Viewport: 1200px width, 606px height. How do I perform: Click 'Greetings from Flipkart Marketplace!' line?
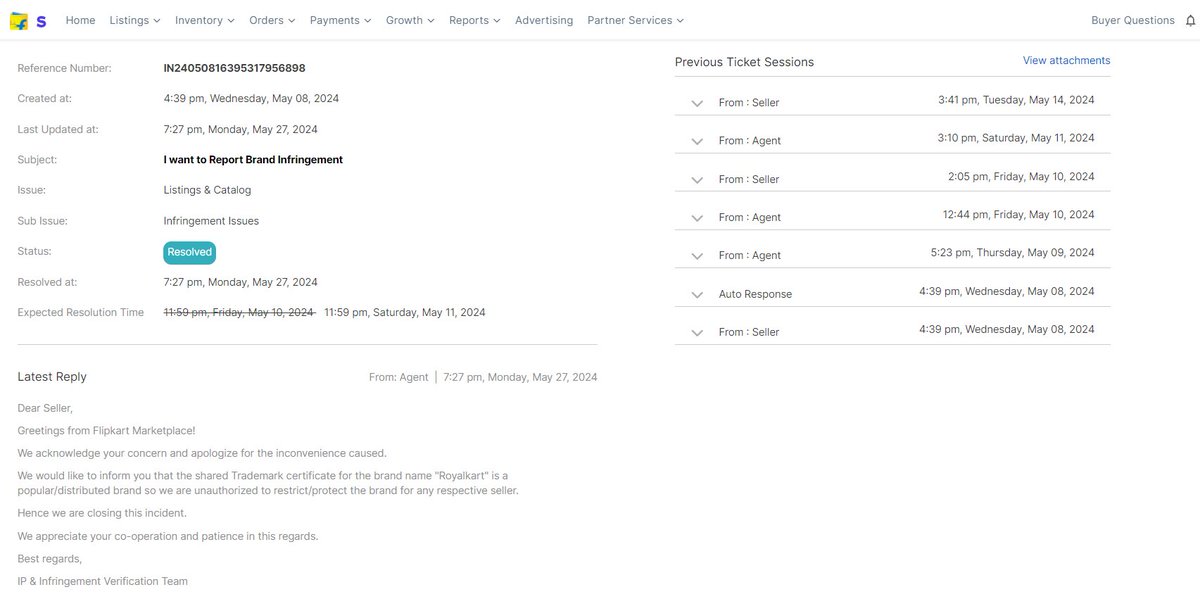coord(107,430)
